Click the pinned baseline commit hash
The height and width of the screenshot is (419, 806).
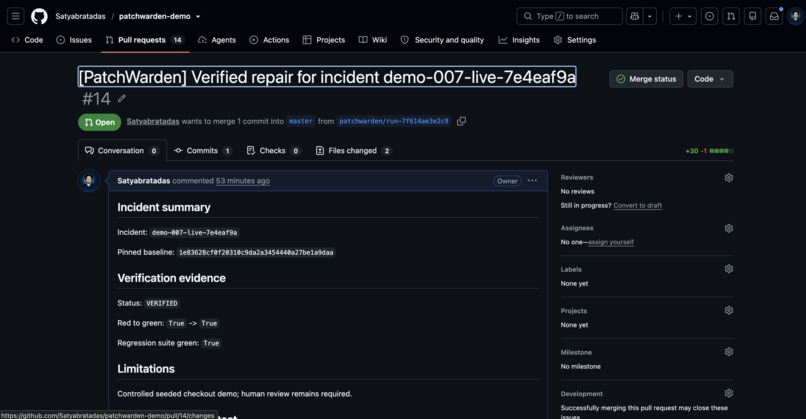tap(256, 252)
